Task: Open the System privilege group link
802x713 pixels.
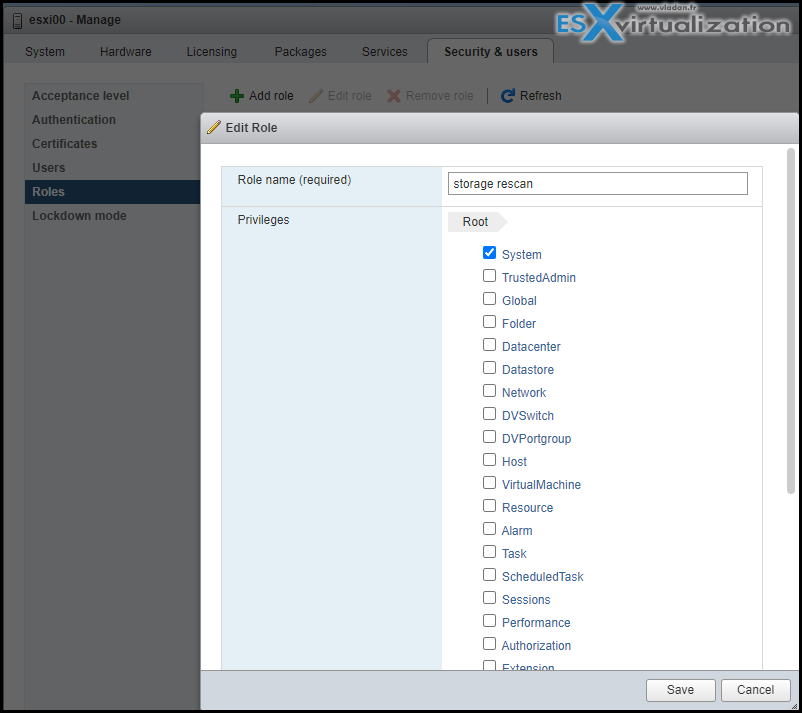Action: (x=522, y=255)
